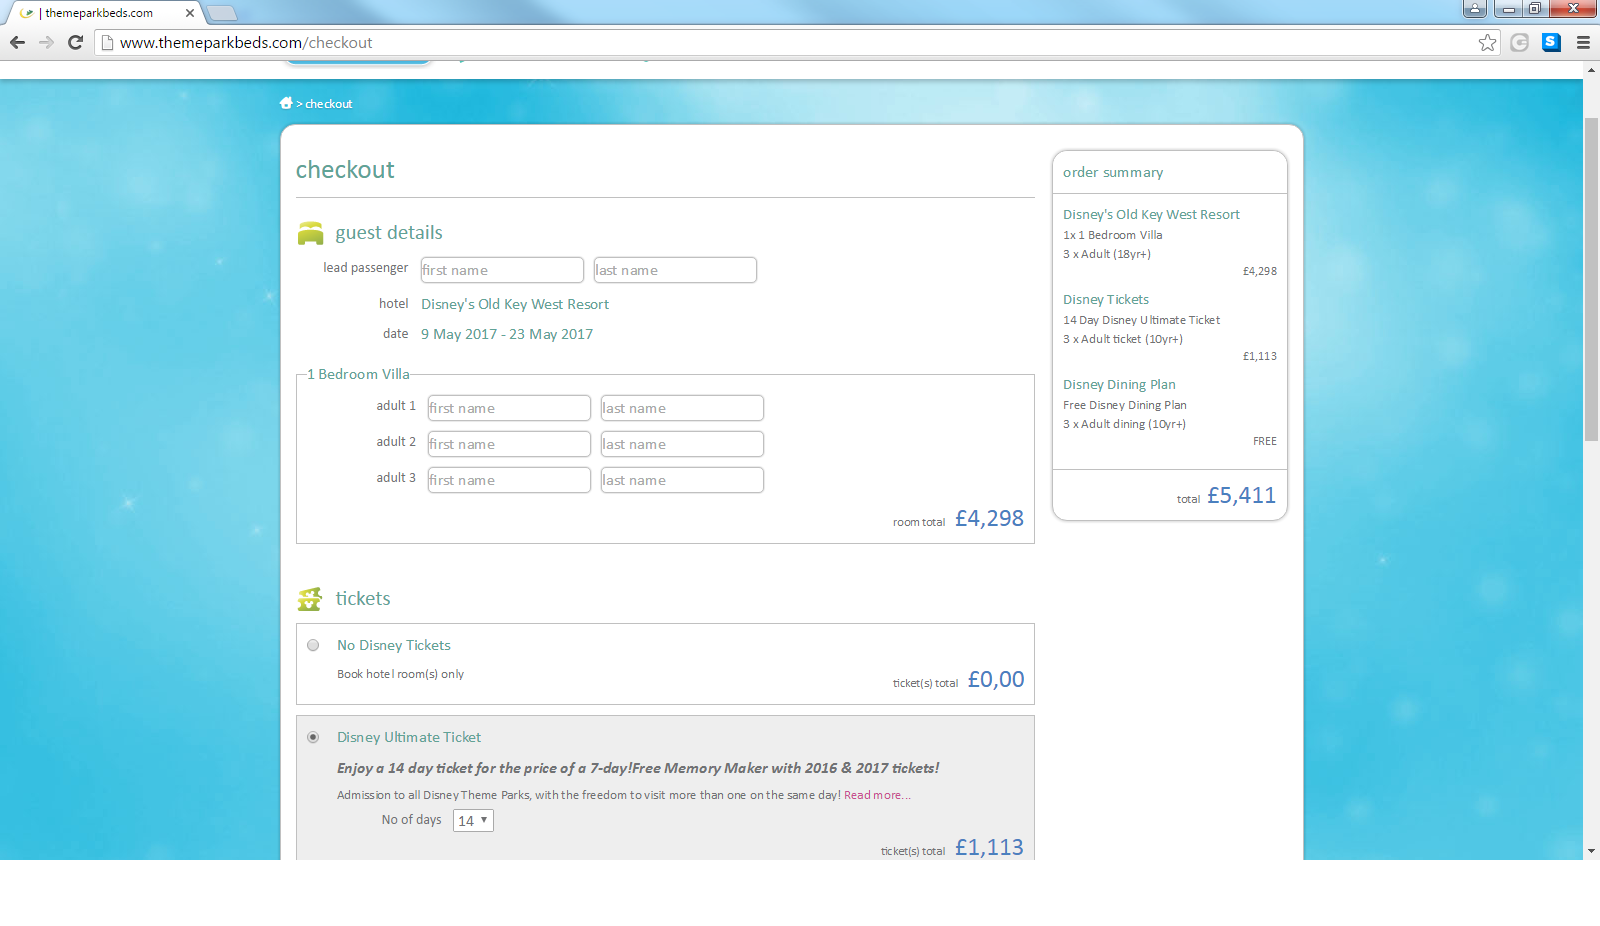Click Disney Tickets heading in order summary
The width and height of the screenshot is (1600, 926).
1106,299
